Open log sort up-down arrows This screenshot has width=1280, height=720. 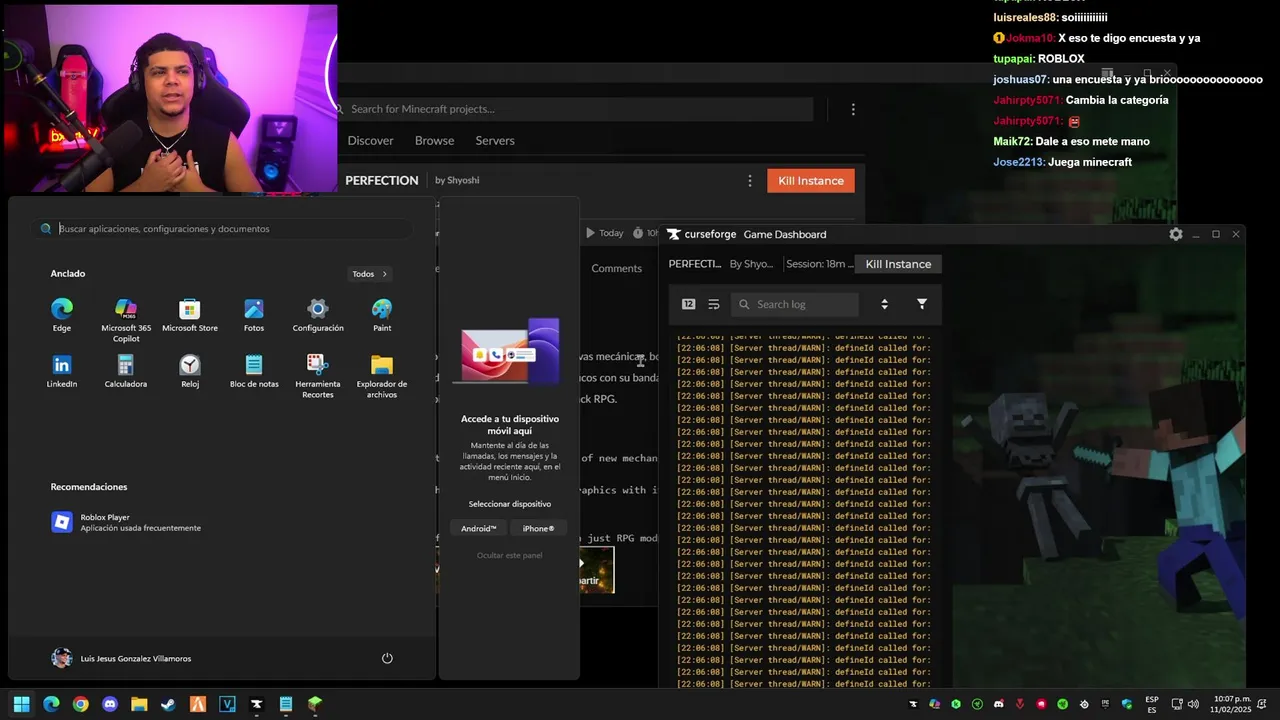pyautogui.click(x=884, y=304)
